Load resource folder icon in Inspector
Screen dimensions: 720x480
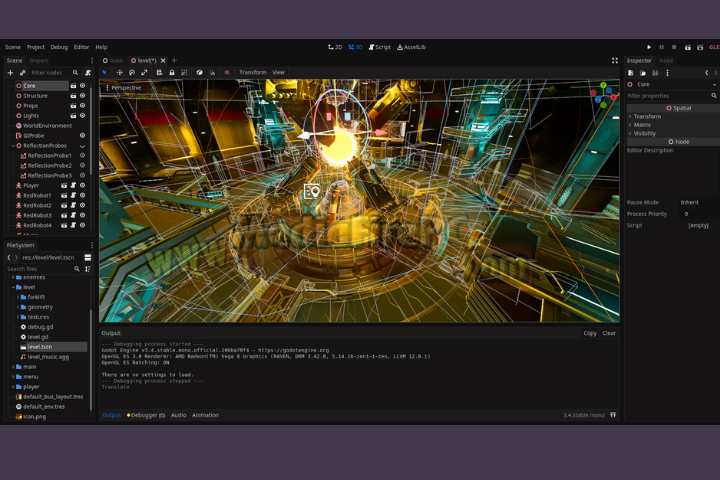(643, 73)
